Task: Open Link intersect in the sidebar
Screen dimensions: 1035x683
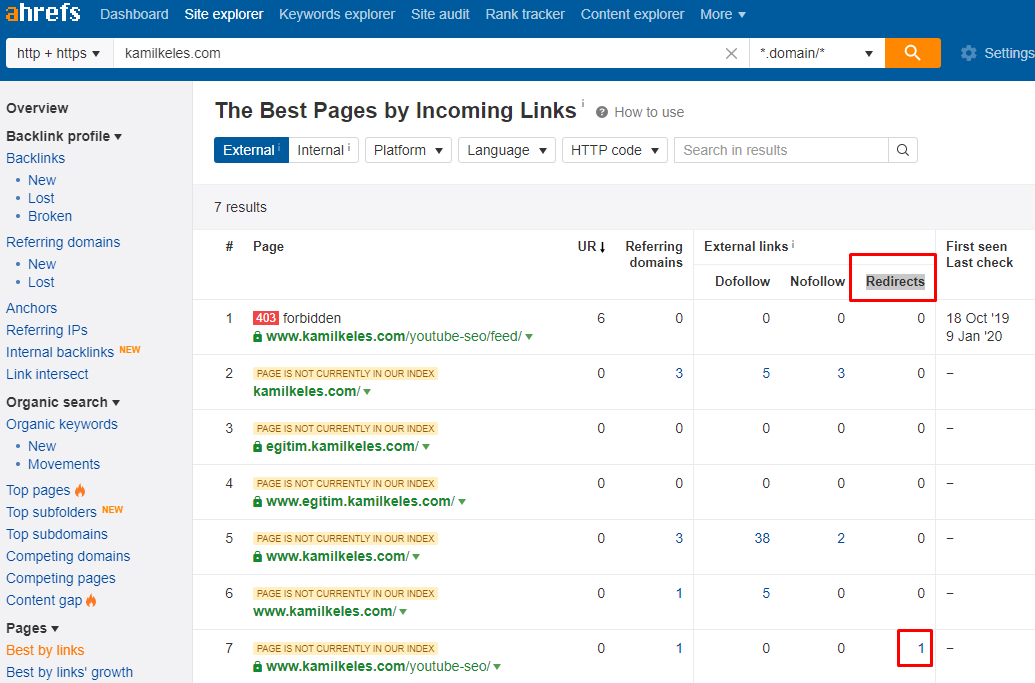Action: point(47,374)
